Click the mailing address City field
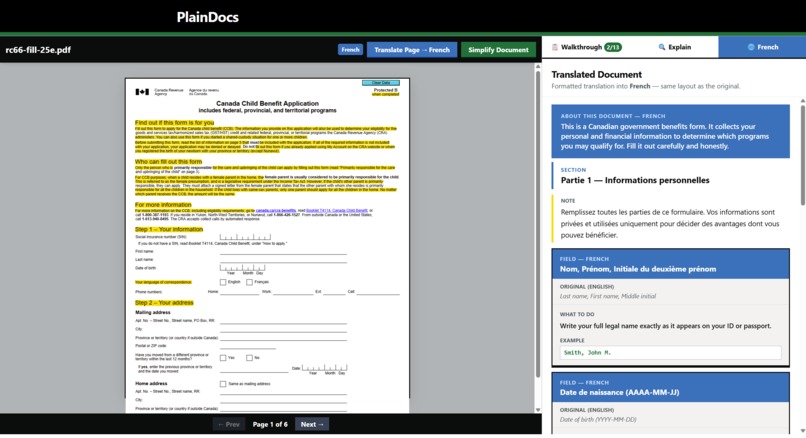The height and width of the screenshot is (438, 806). [283, 330]
